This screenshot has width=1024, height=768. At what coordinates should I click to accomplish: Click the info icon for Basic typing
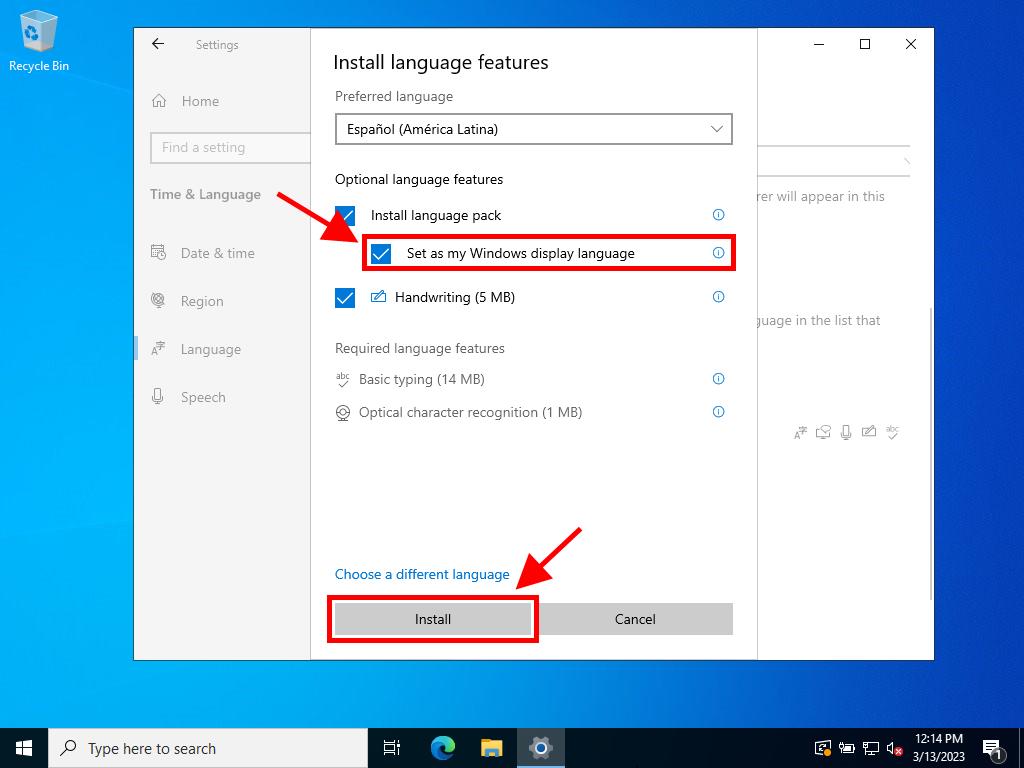(x=718, y=379)
